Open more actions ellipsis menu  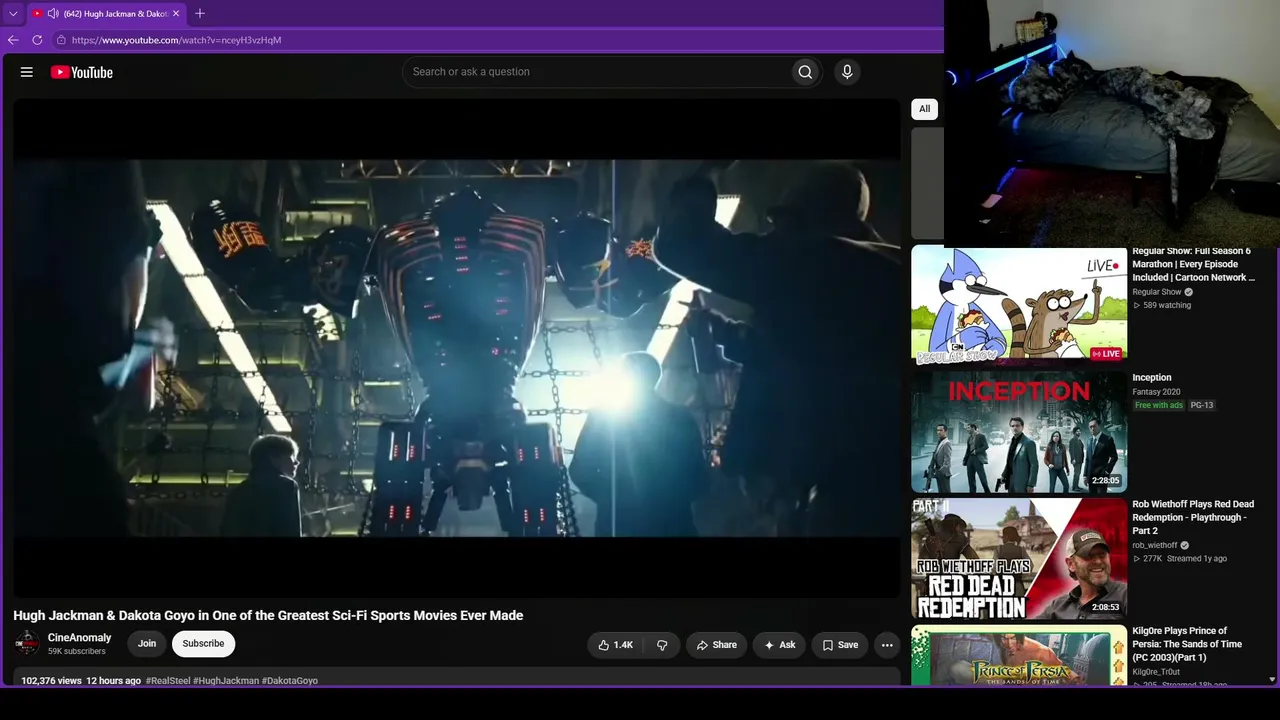click(x=887, y=645)
